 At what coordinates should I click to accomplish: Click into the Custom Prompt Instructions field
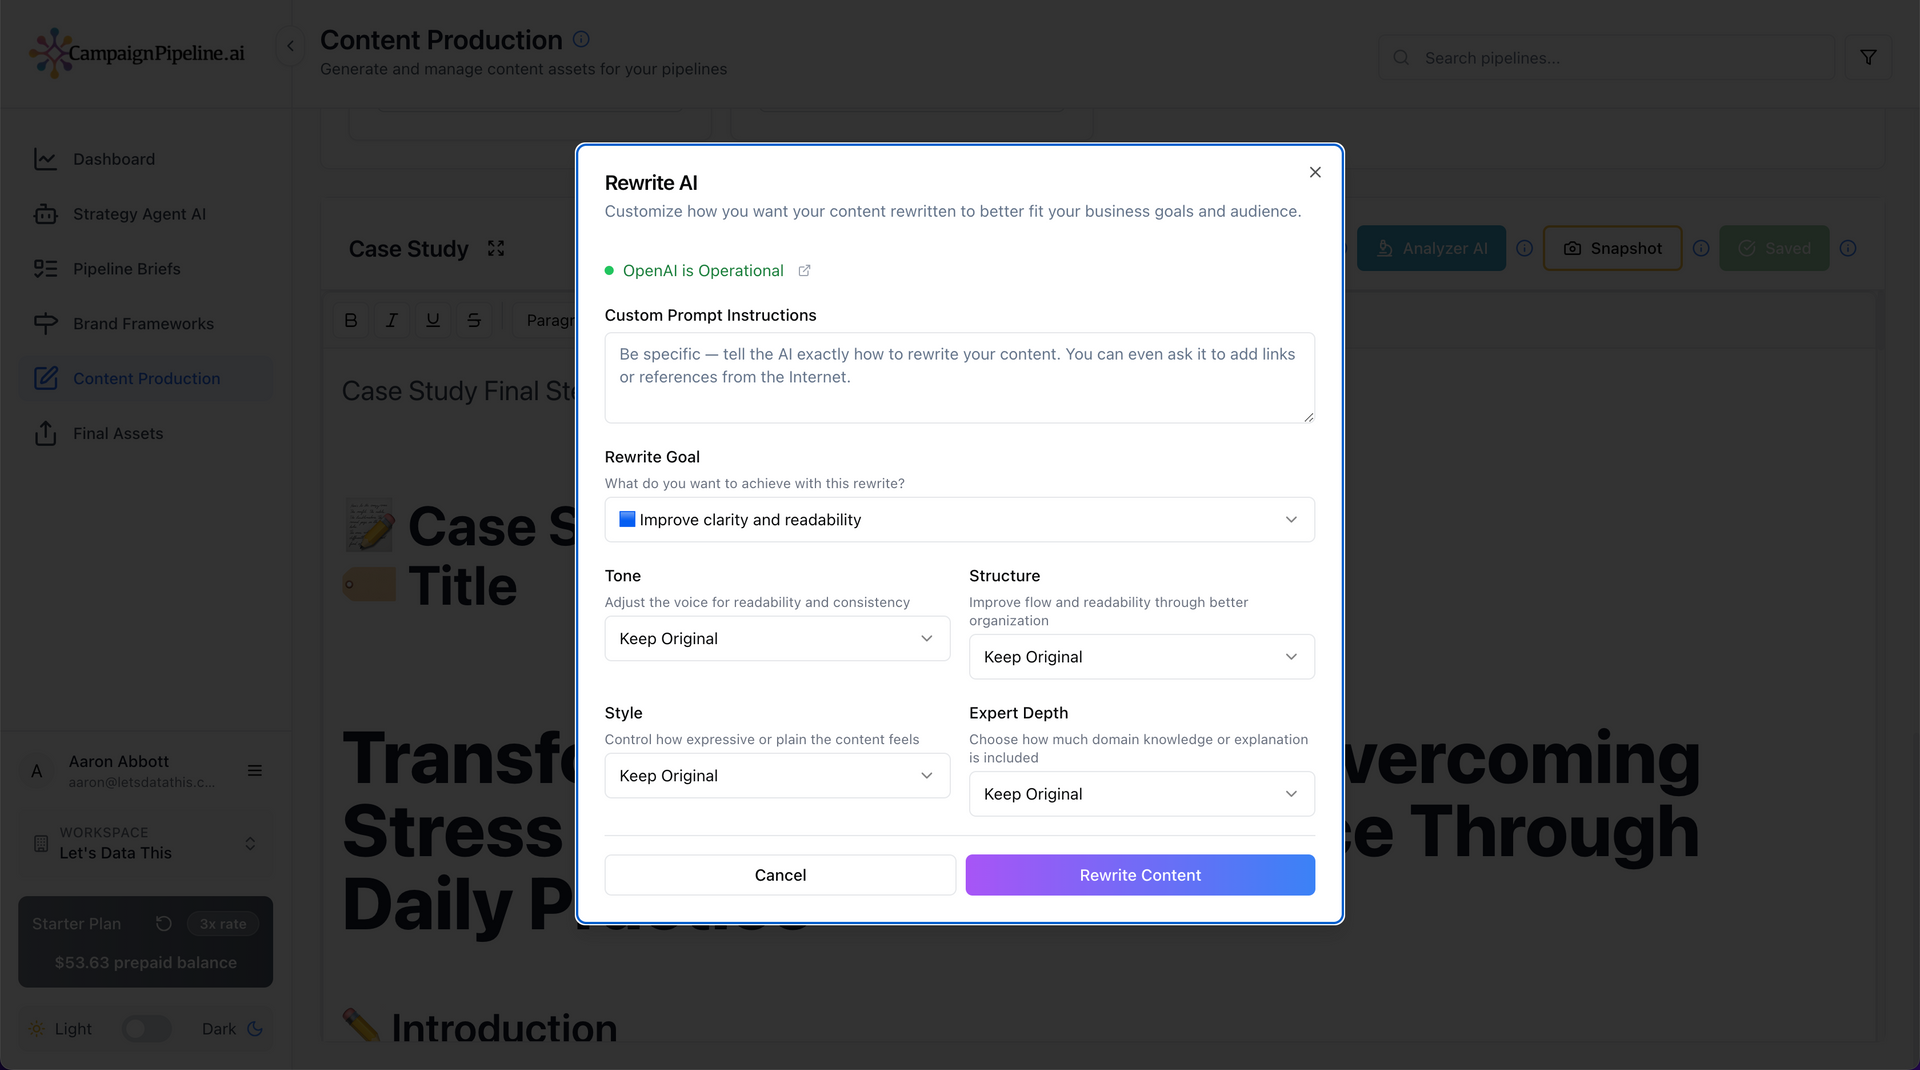959,378
